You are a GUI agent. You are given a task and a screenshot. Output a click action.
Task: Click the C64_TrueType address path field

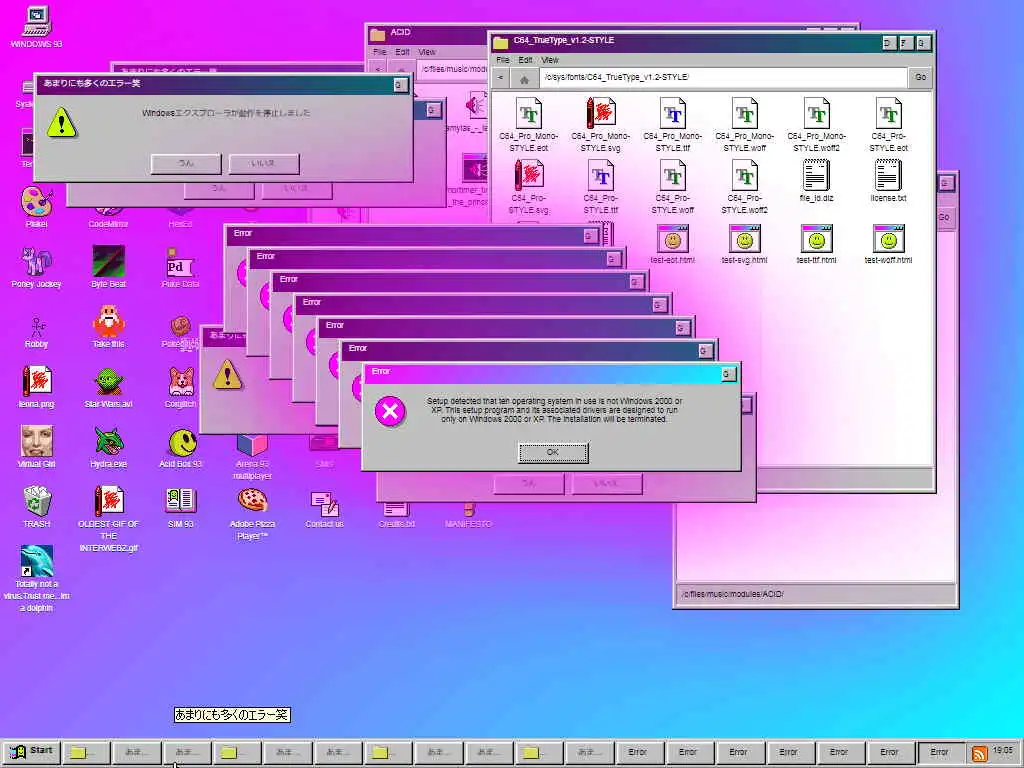722,77
